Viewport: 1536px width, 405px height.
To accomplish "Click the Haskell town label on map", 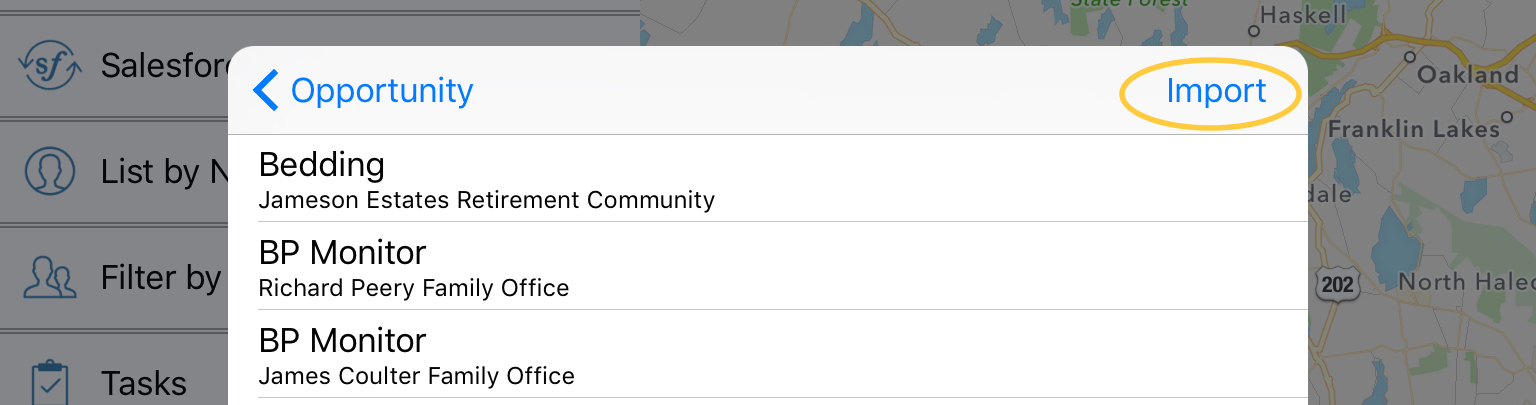I will click(1303, 15).
